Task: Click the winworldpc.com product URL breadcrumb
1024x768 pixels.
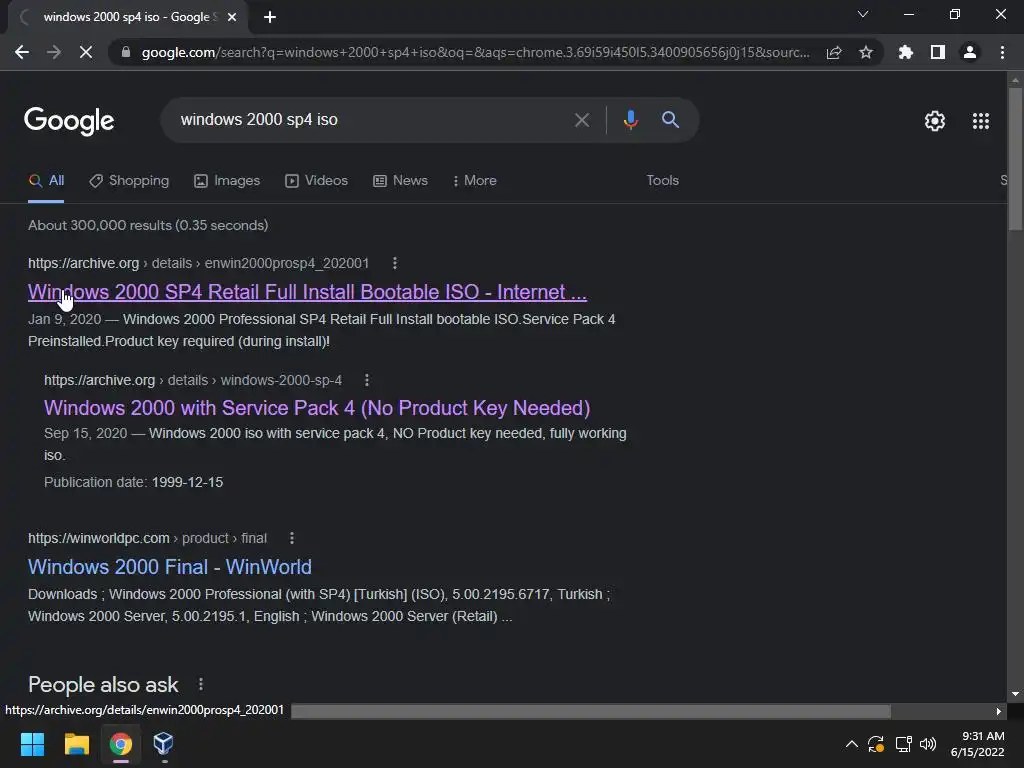Action: [x=148, y=538]
